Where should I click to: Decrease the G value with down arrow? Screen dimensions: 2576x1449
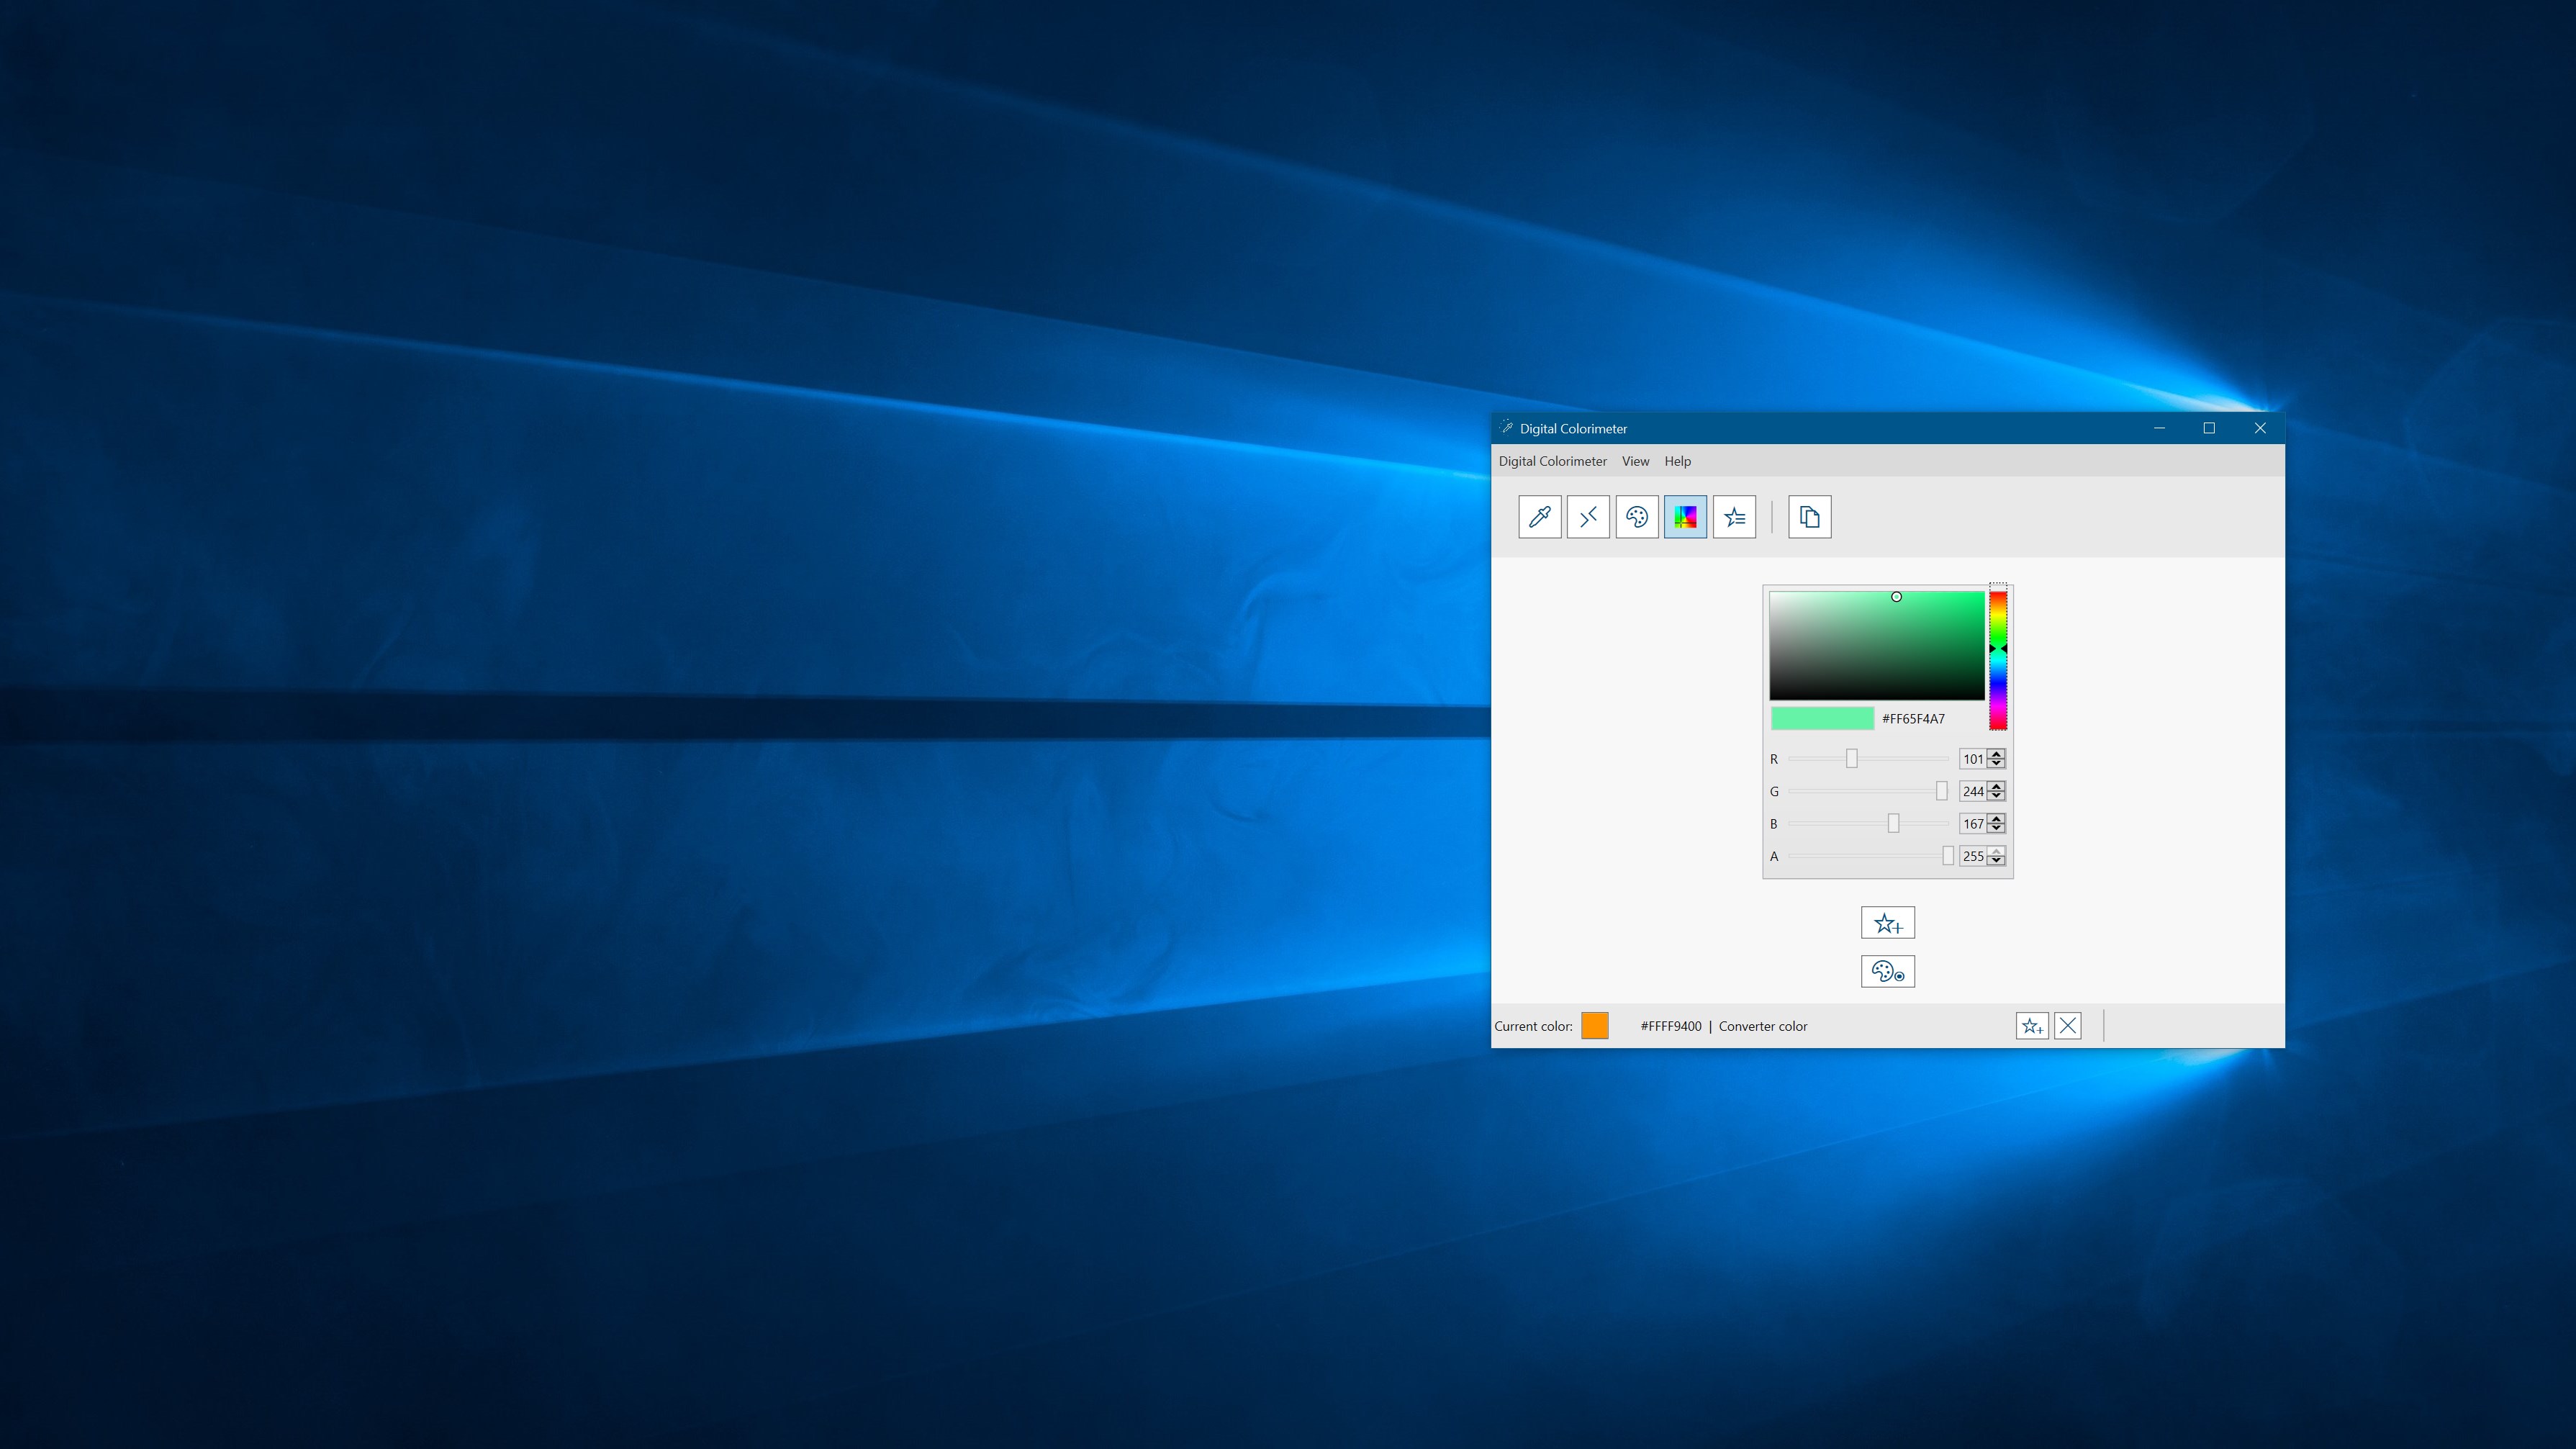point(1996,796)
